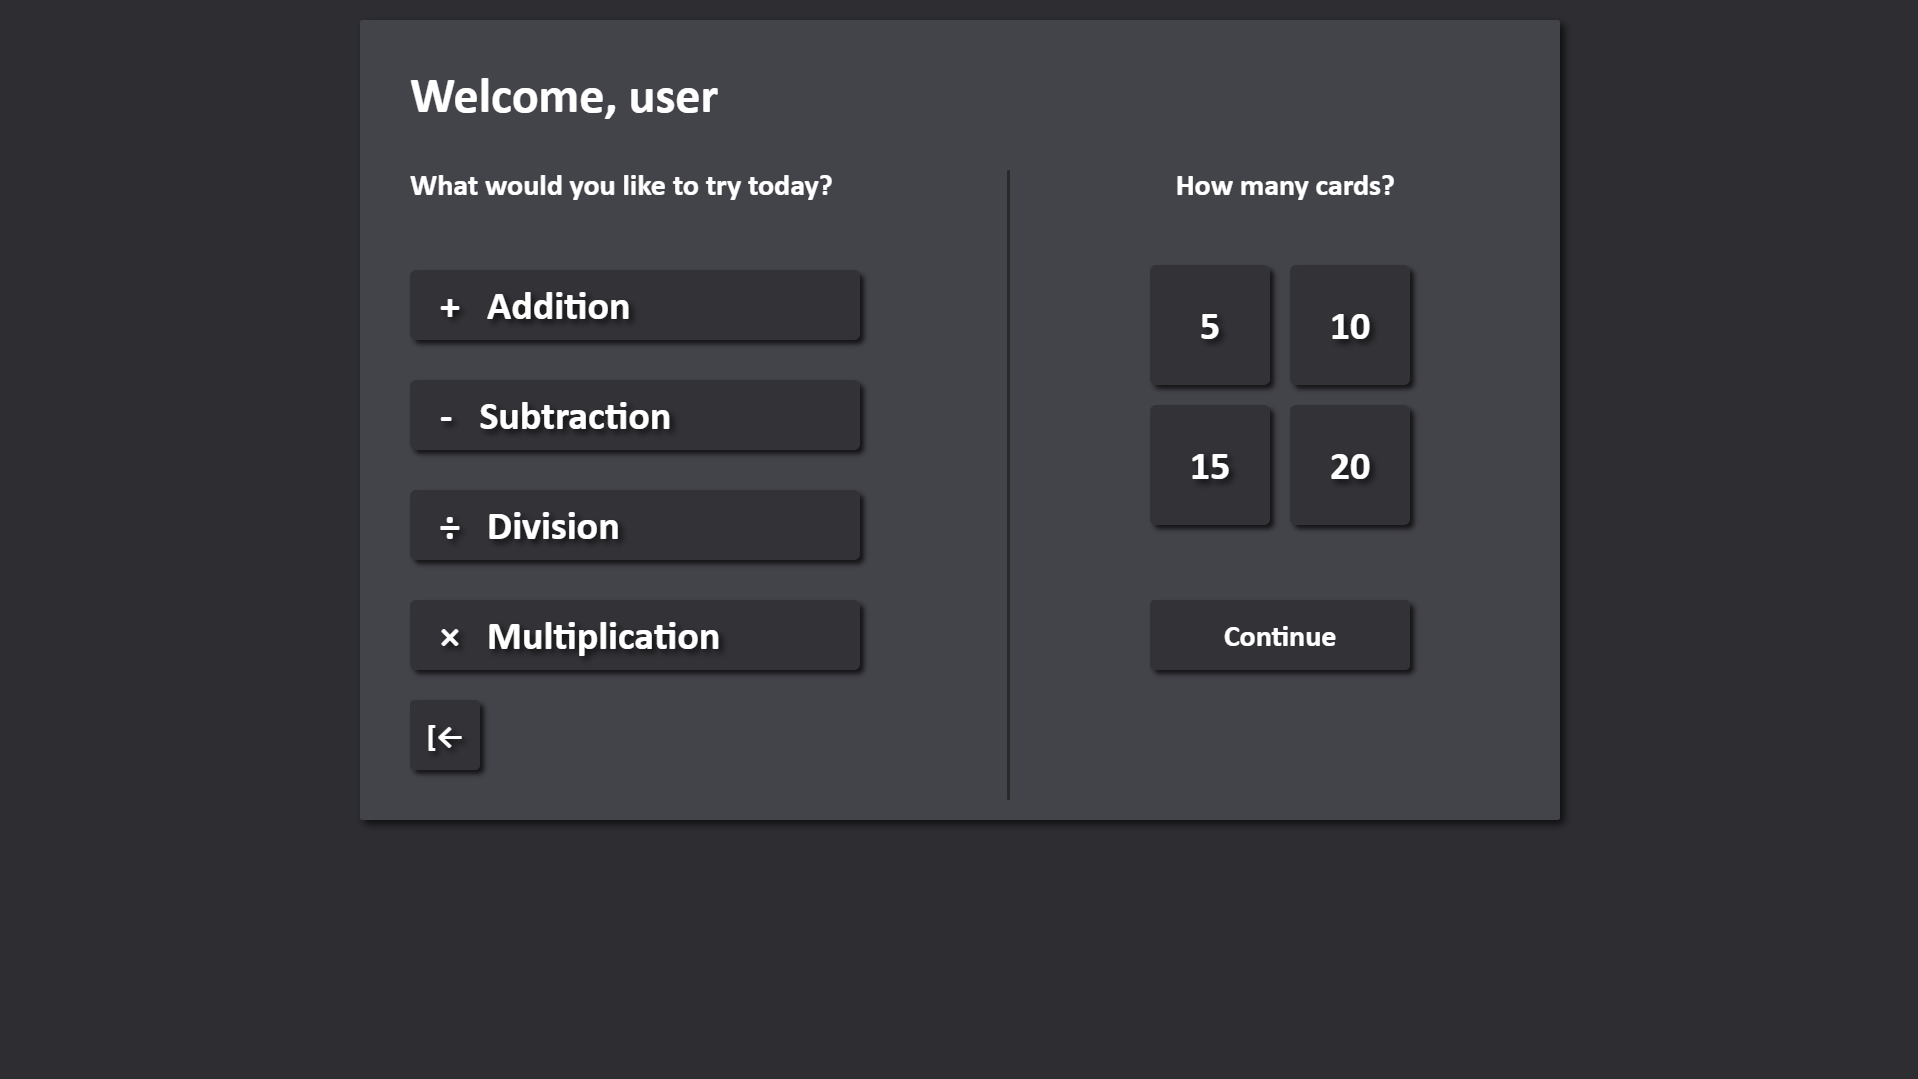Click the back arrow exit icon
The height and width of the screenshot is (1079, 1918).
445,737
